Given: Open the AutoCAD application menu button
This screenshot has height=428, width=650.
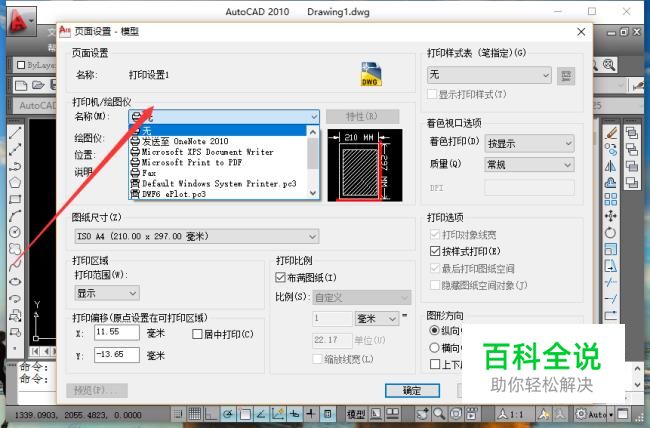Looking at the screenshot, I should point(21,20).
